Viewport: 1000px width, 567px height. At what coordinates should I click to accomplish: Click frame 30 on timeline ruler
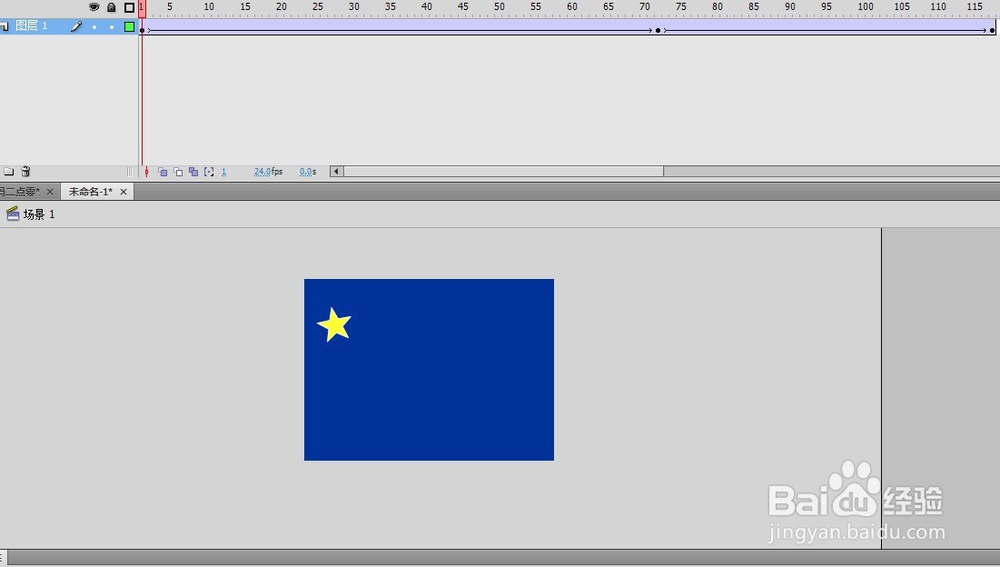click(x=354, y=6)
